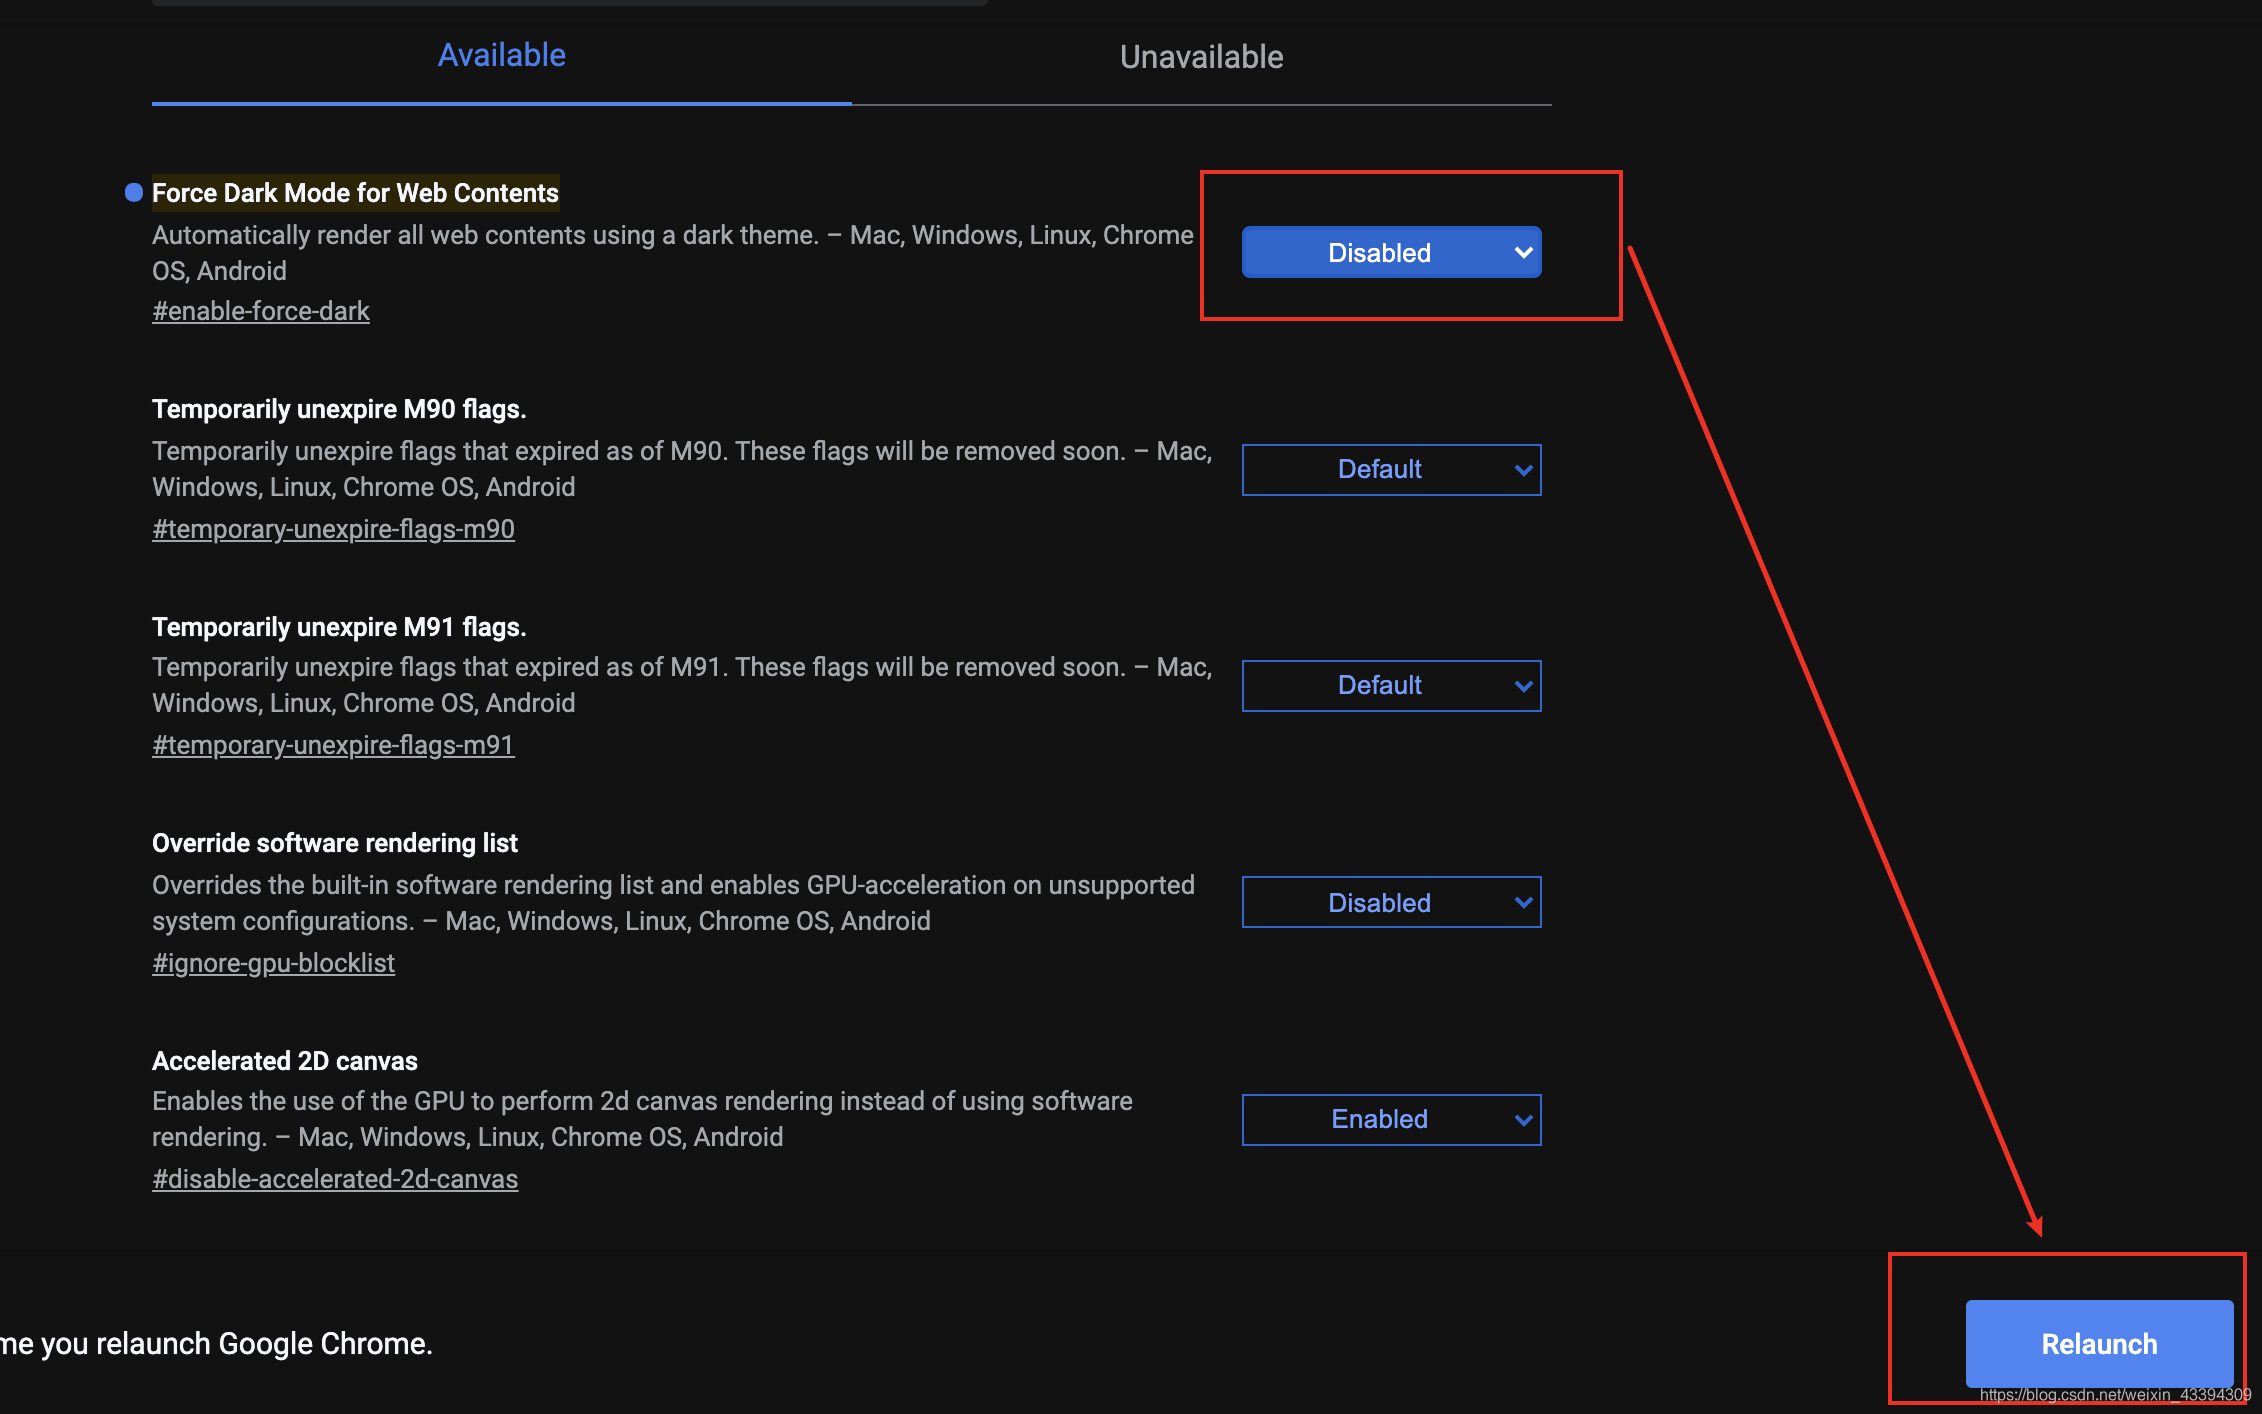Click the Relaunch button
This screenshot has width=2262, height=1414.
(2099, 1343)
